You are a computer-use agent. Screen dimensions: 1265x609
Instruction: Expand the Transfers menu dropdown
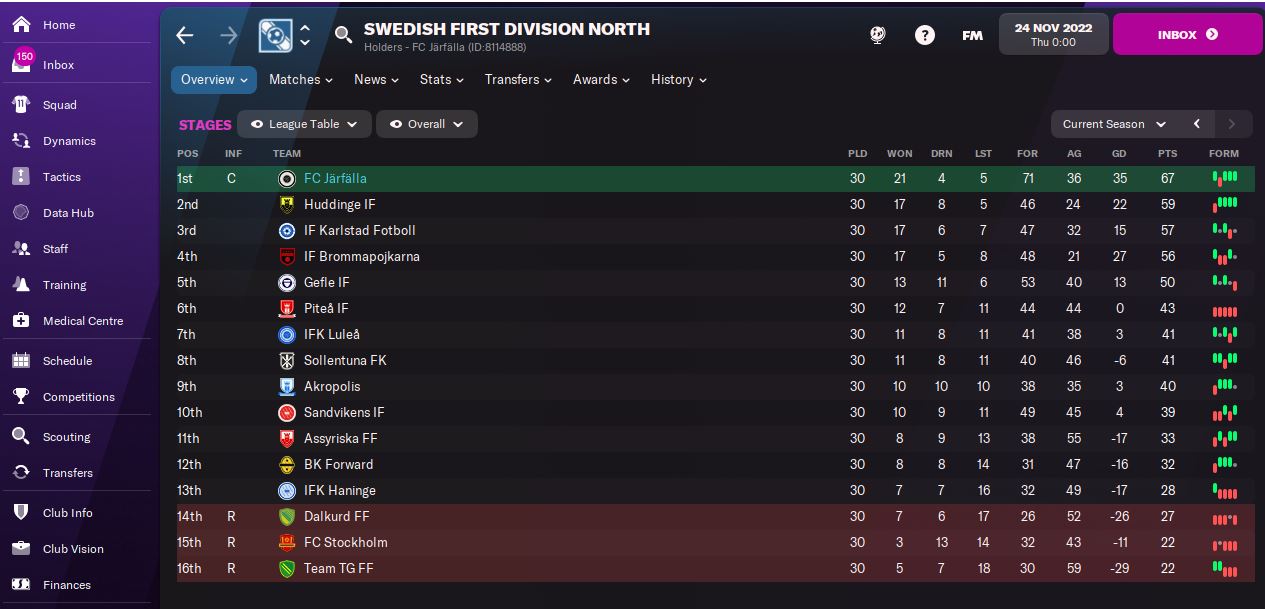coord(518,80)
